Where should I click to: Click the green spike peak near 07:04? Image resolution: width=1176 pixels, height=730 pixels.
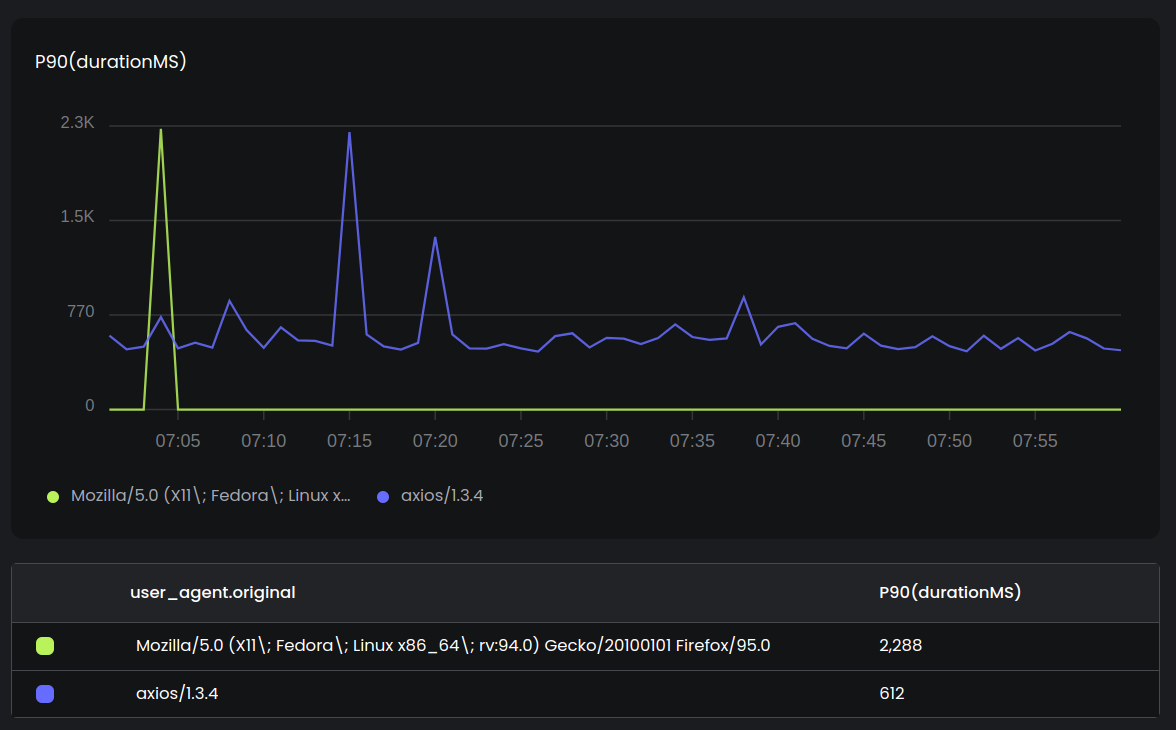pos(161,130)
